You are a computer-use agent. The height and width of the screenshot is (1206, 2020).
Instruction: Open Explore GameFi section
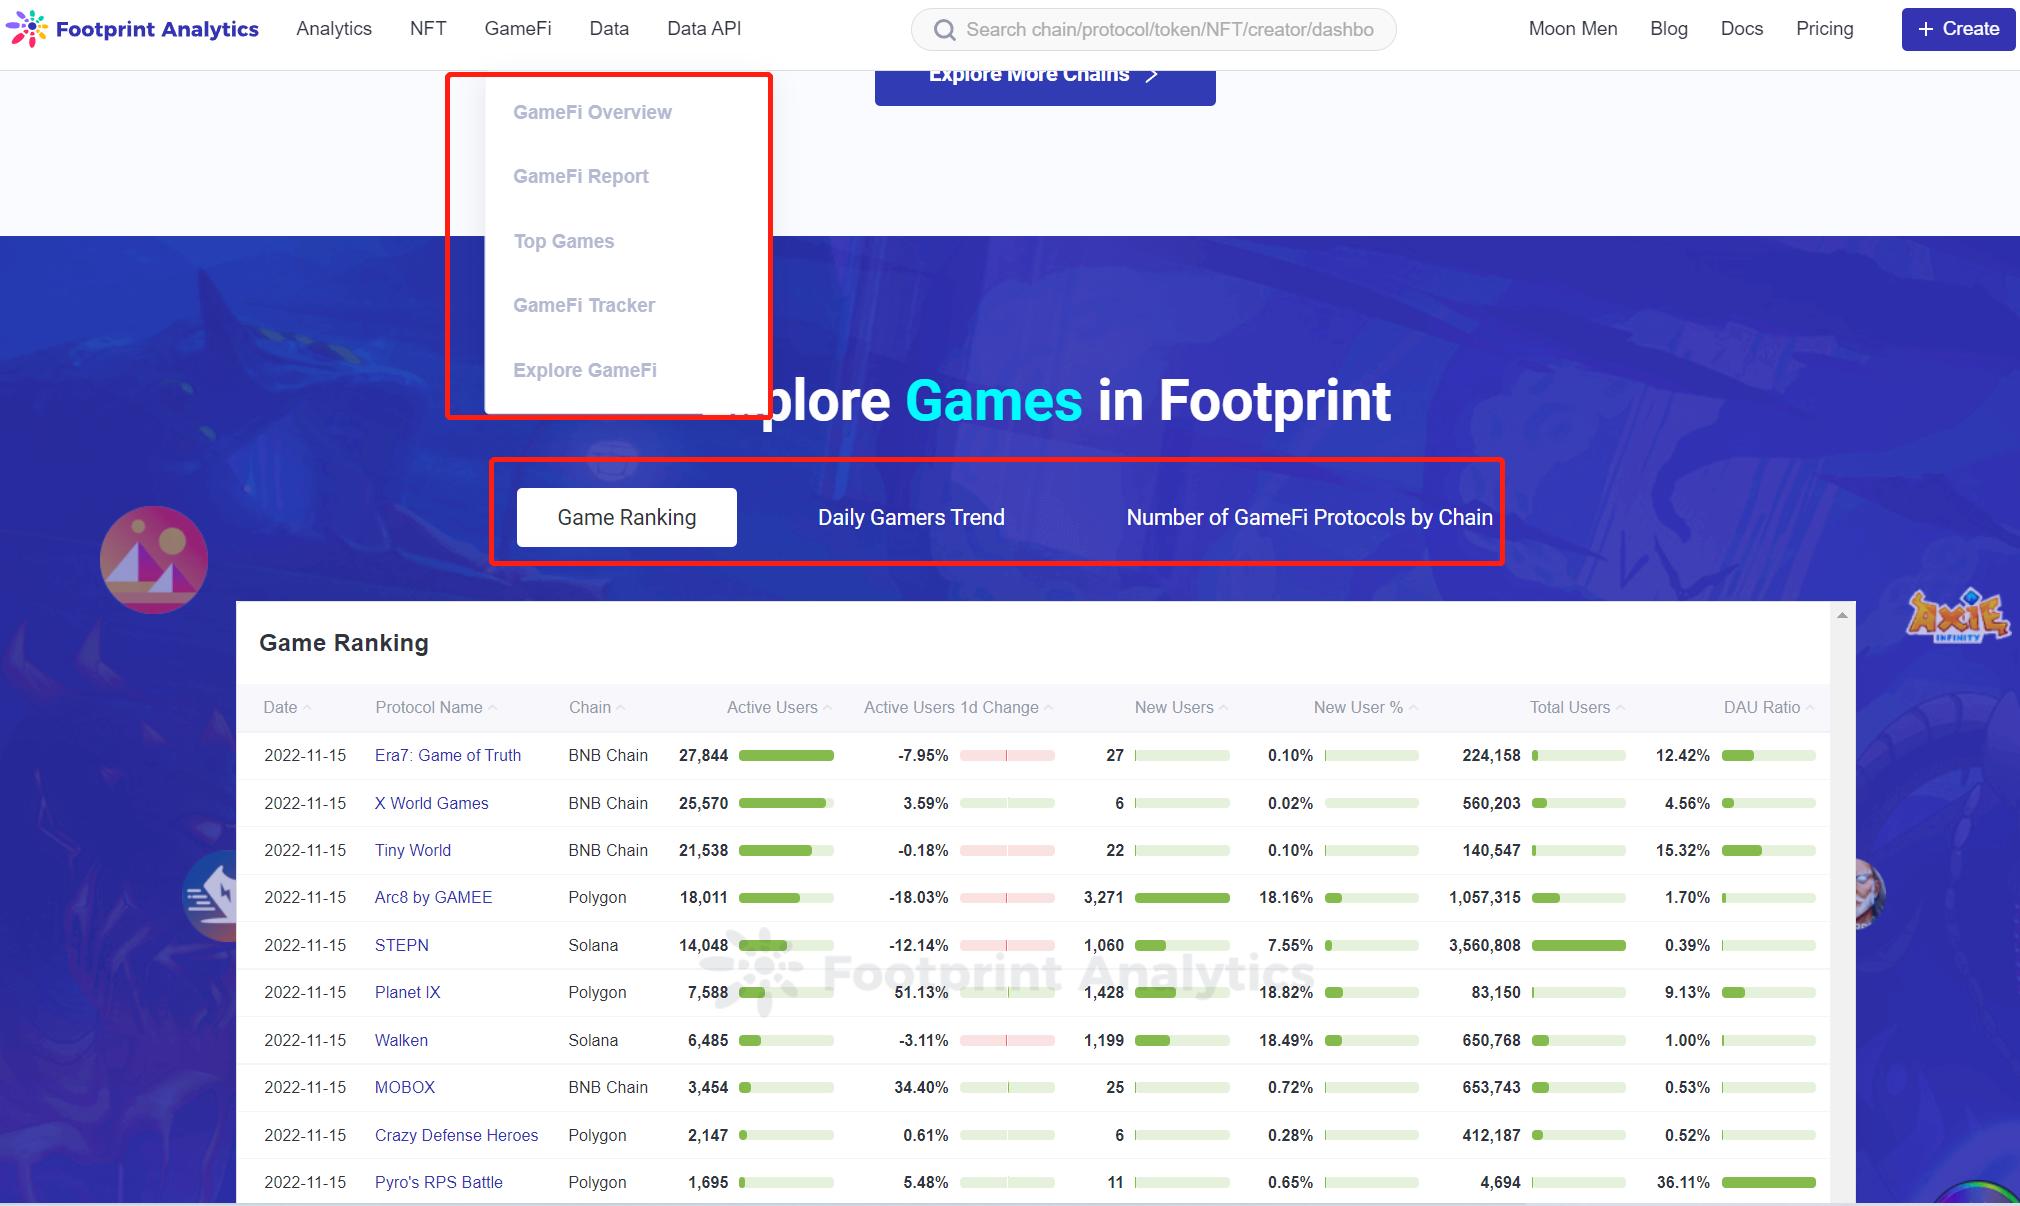pyautogui.click(x=584, y=369)
